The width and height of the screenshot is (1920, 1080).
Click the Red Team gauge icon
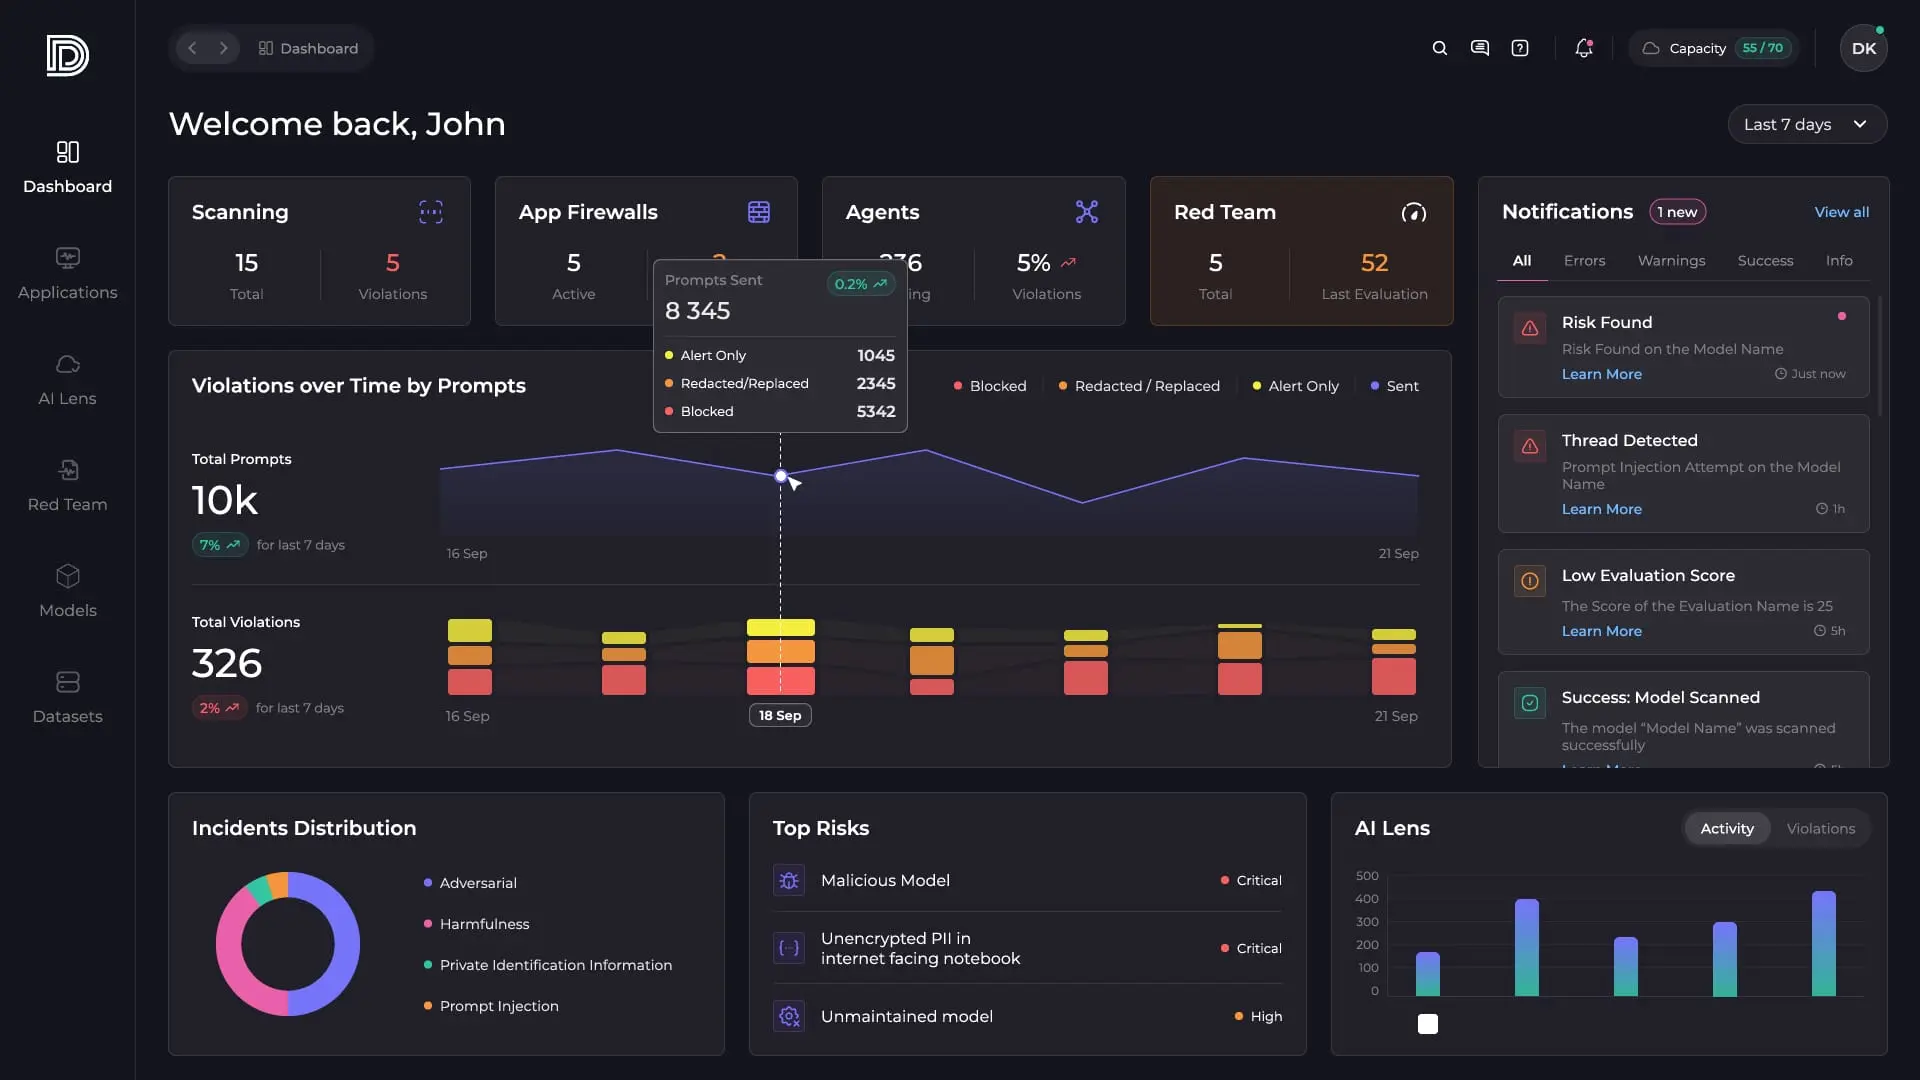click(x=1413, y=212)
